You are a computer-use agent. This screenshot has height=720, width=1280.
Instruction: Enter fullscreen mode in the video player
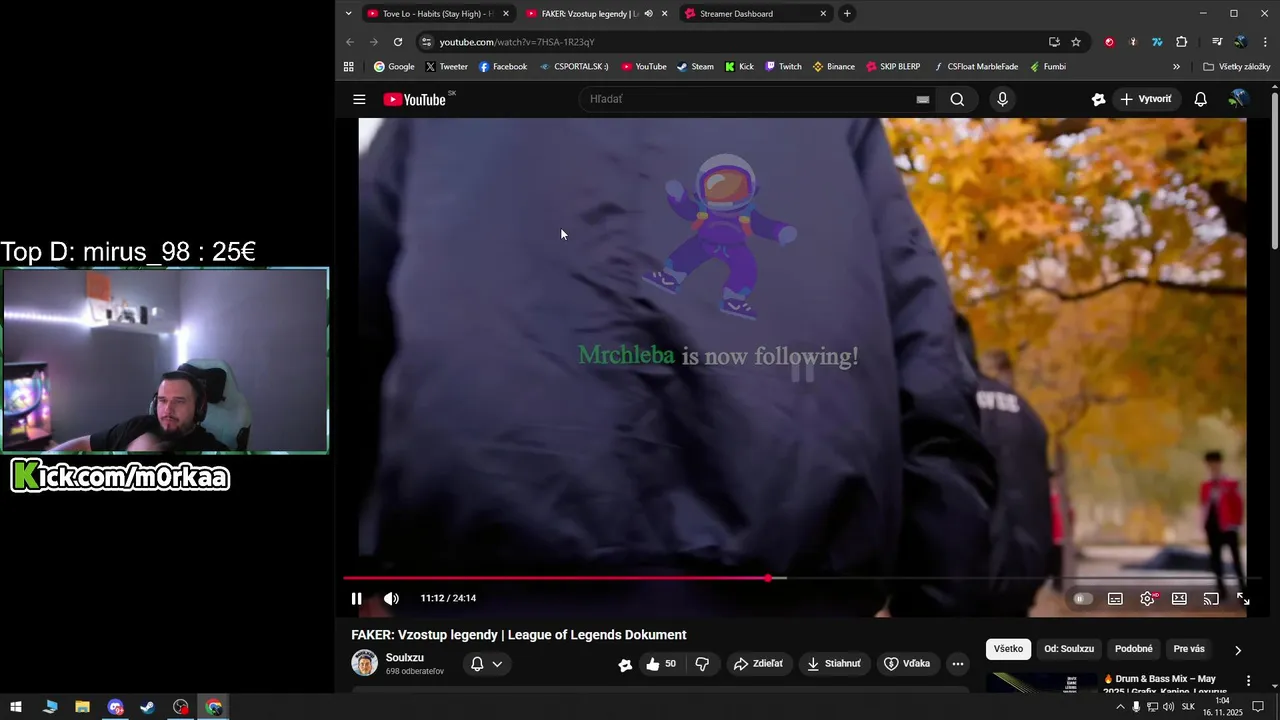tap(1243, 598)
